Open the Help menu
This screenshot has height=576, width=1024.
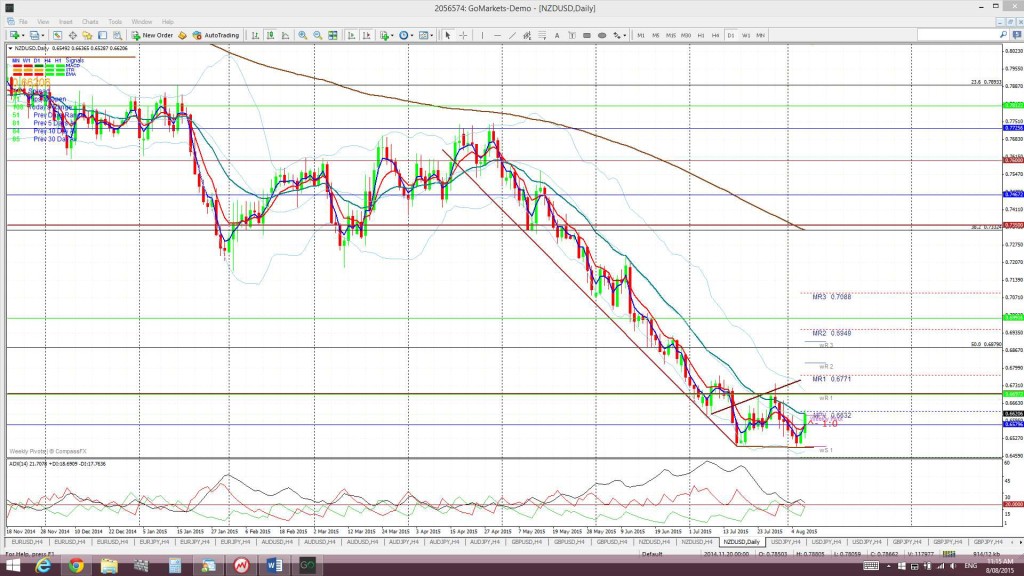[168, 22]
